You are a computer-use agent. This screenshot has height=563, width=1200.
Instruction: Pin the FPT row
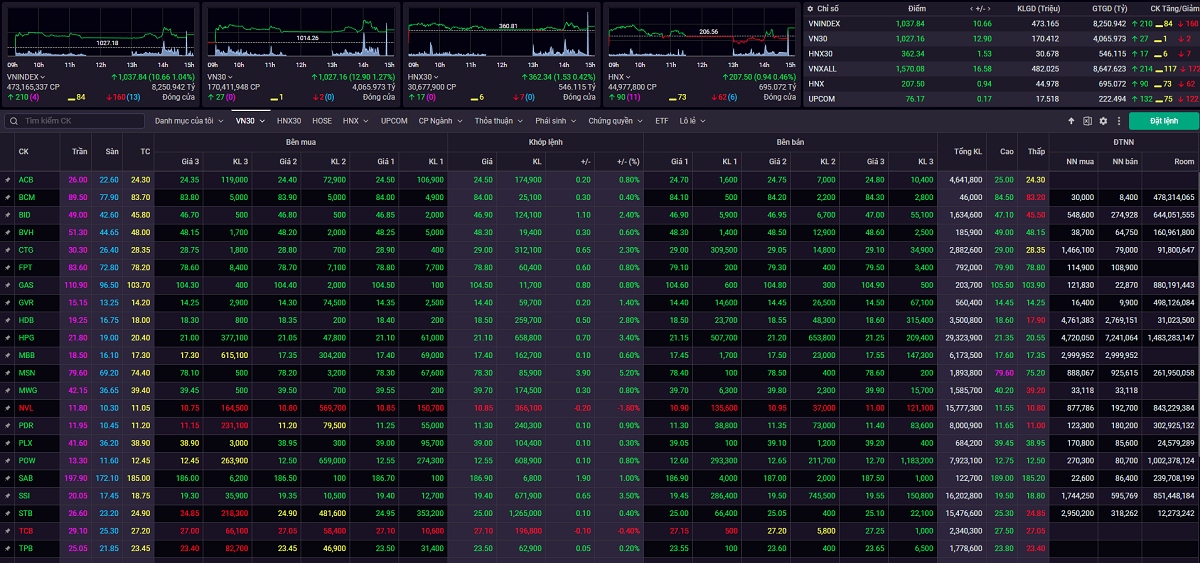click(x=7, y=267)
